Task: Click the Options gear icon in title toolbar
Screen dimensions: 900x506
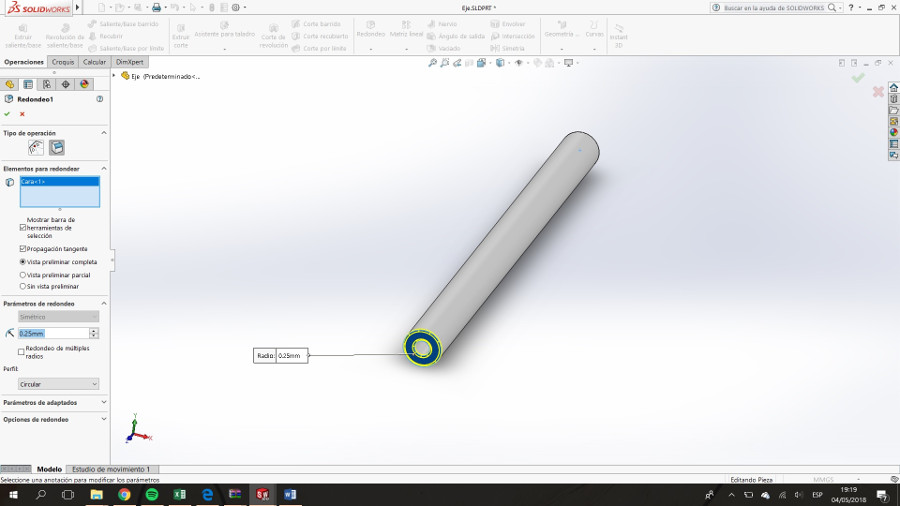Action: click(x=235, y=7)
